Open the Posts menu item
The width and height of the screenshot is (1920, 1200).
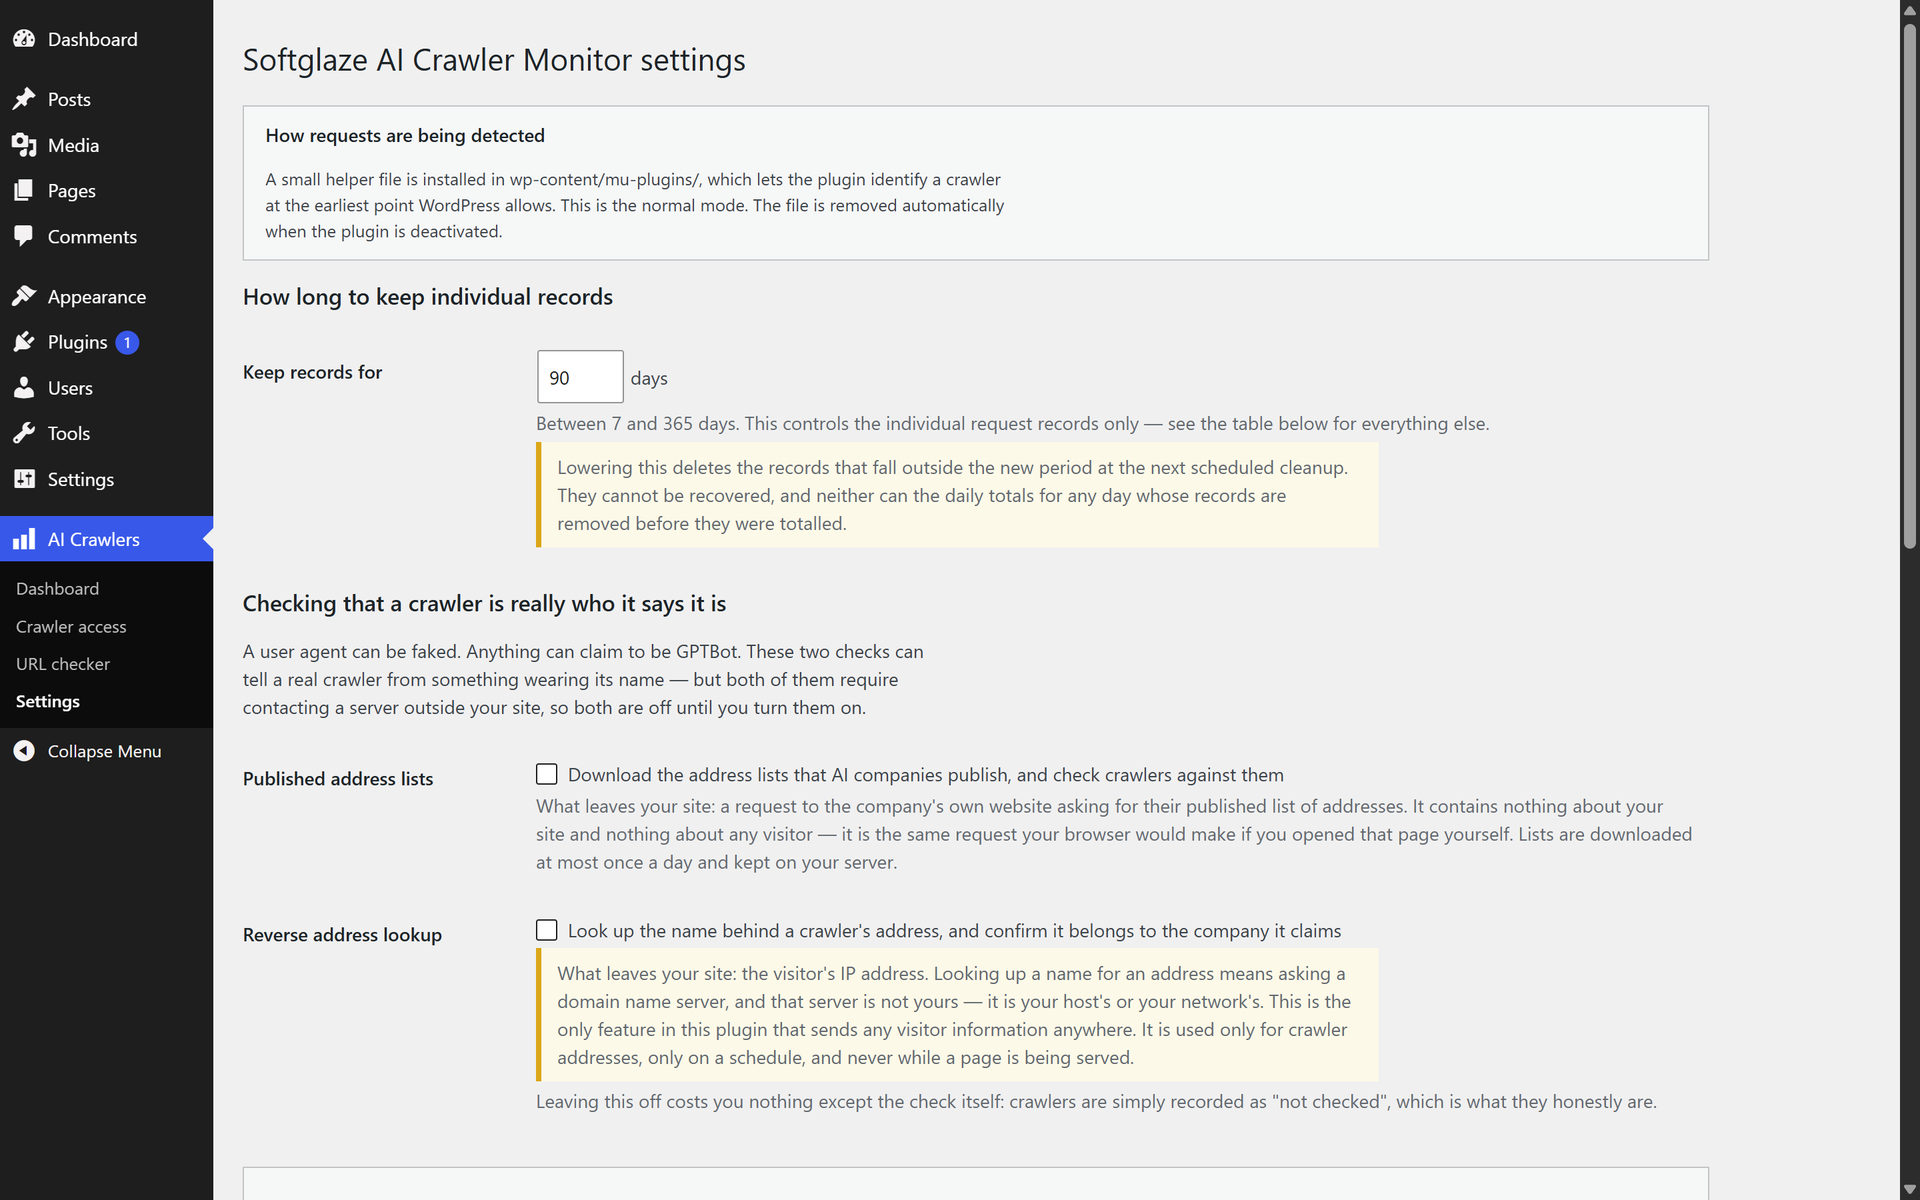[106, 99]
